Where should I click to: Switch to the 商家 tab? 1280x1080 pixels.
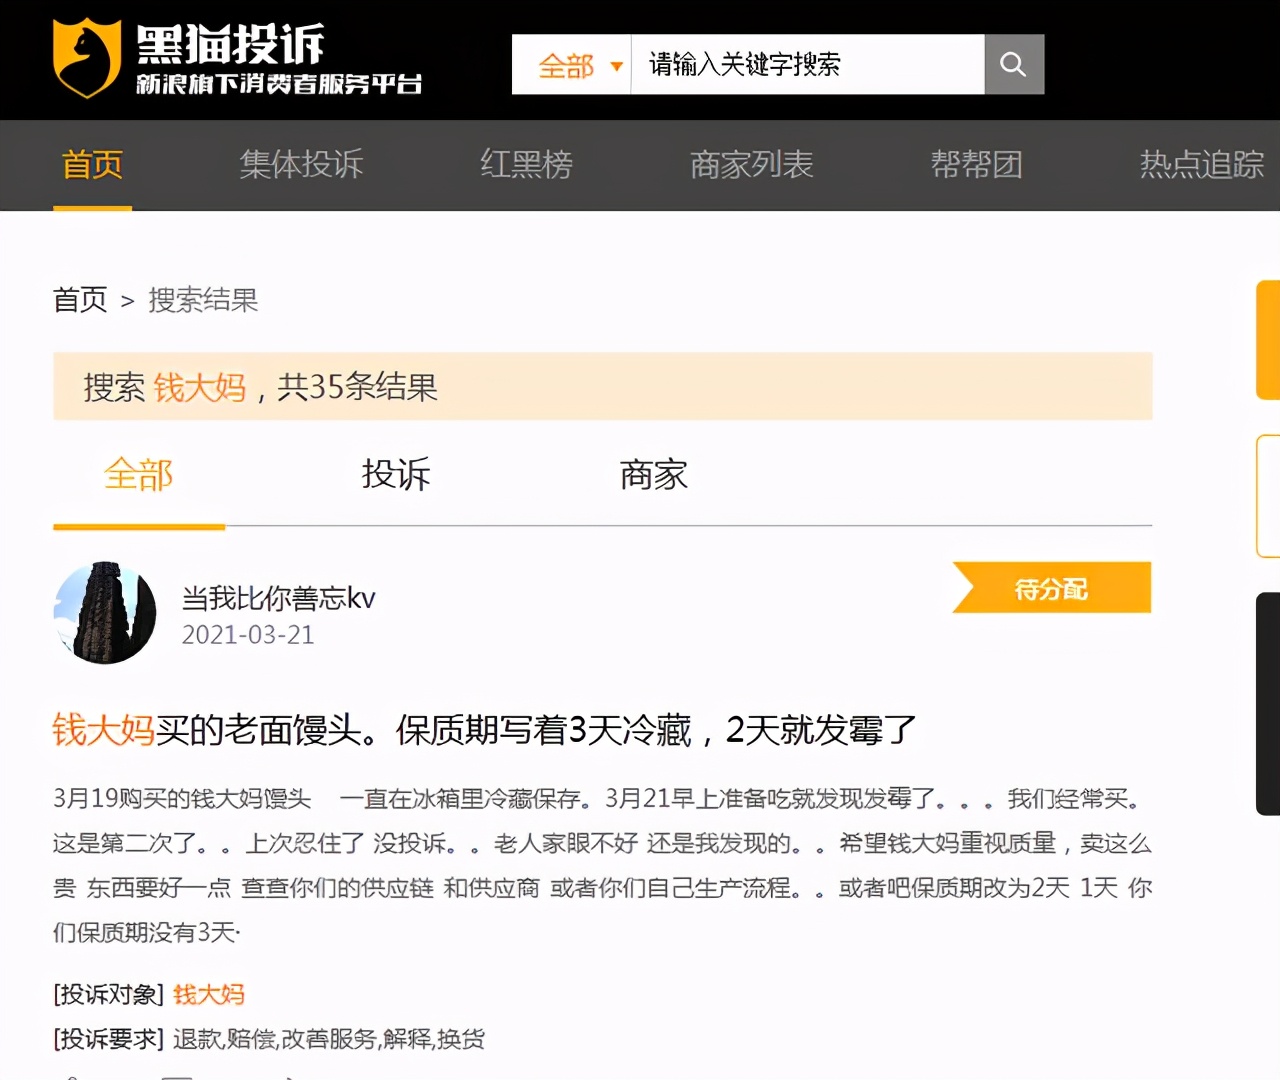point(653,476)
